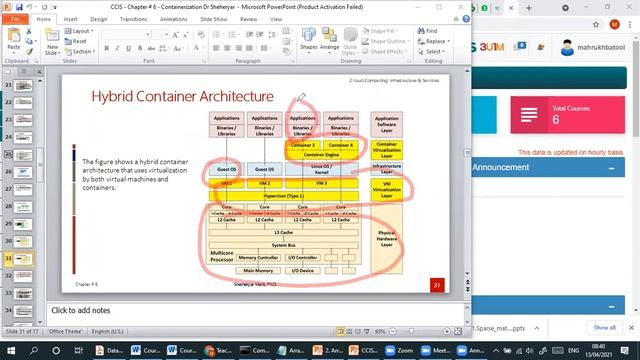Switch to the Review ribbon tab
The width and height of the screenshot is (640, 360).
click(x=249, y=19)
